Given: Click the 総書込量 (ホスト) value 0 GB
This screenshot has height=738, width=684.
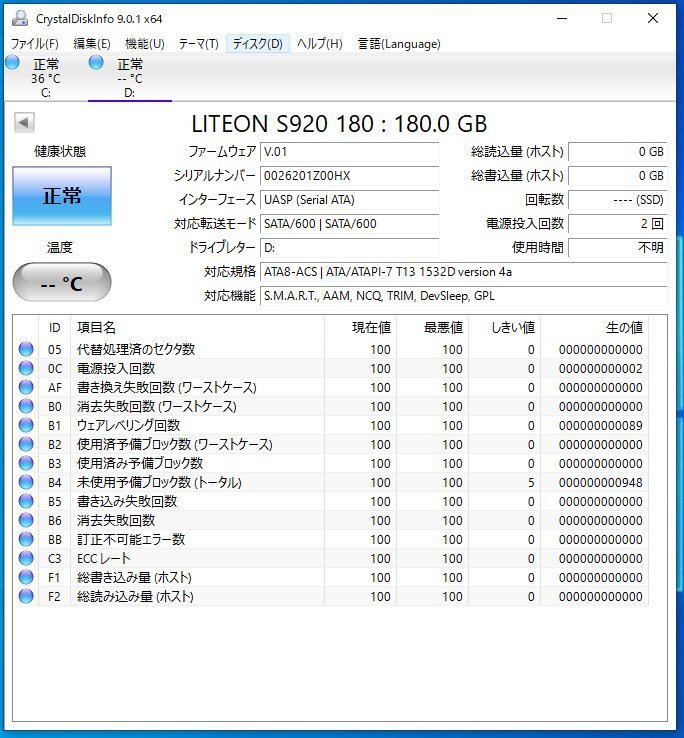Looking at the screenshot, I should coord(618,176).
